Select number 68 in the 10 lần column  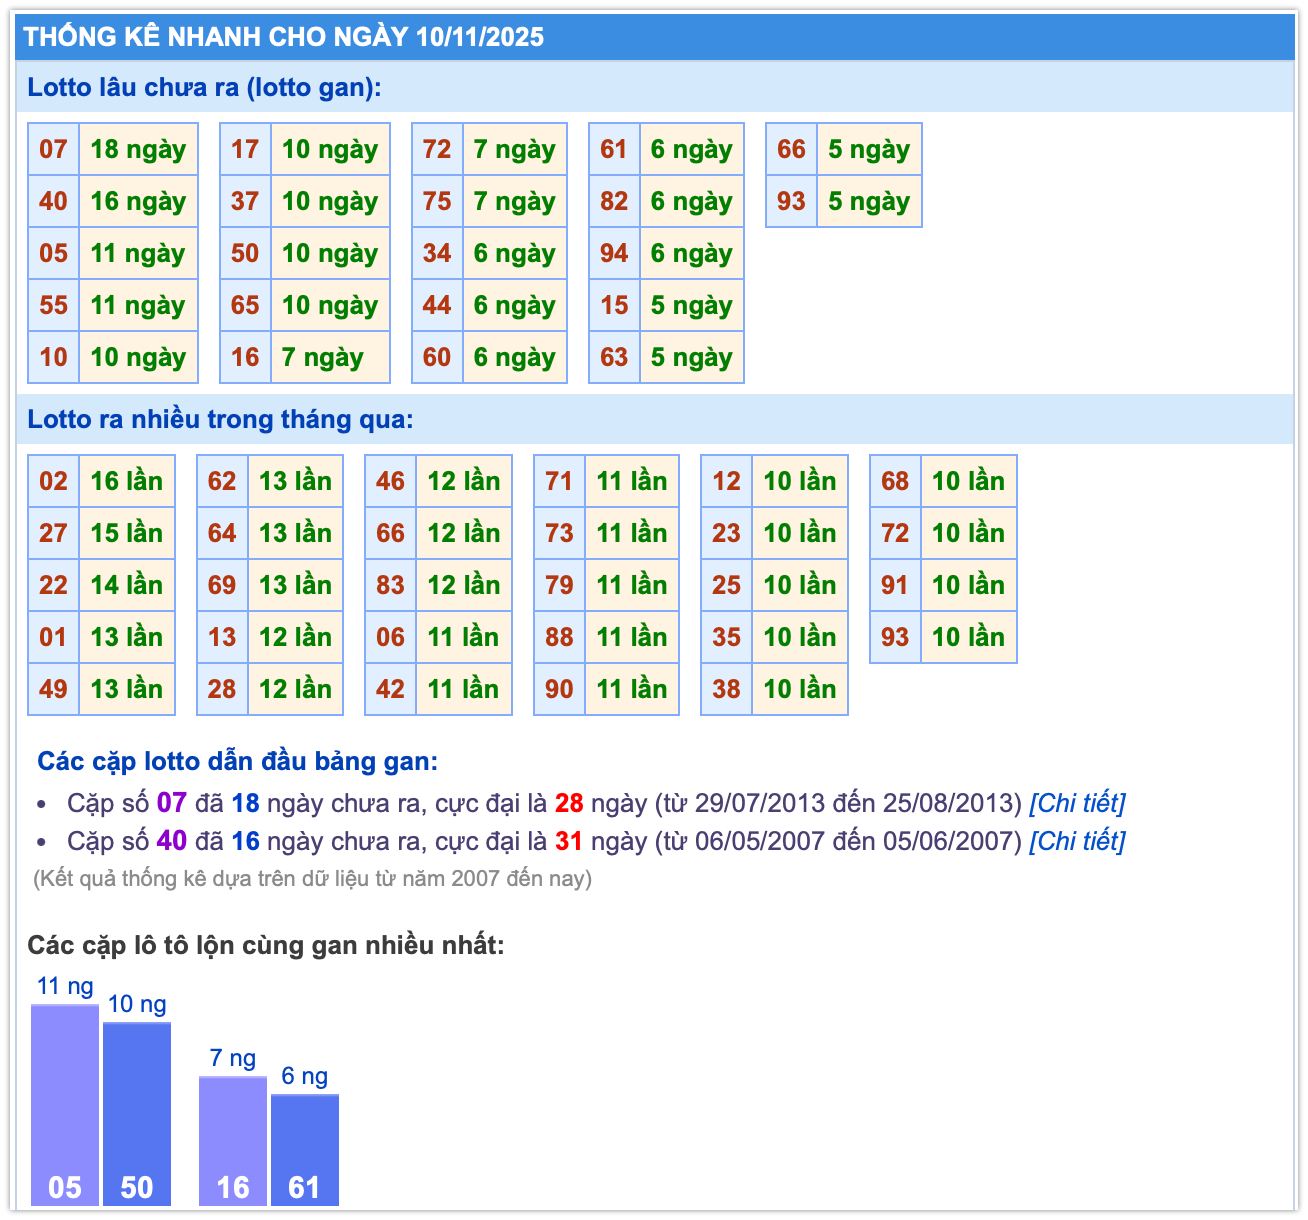[895, 481]
